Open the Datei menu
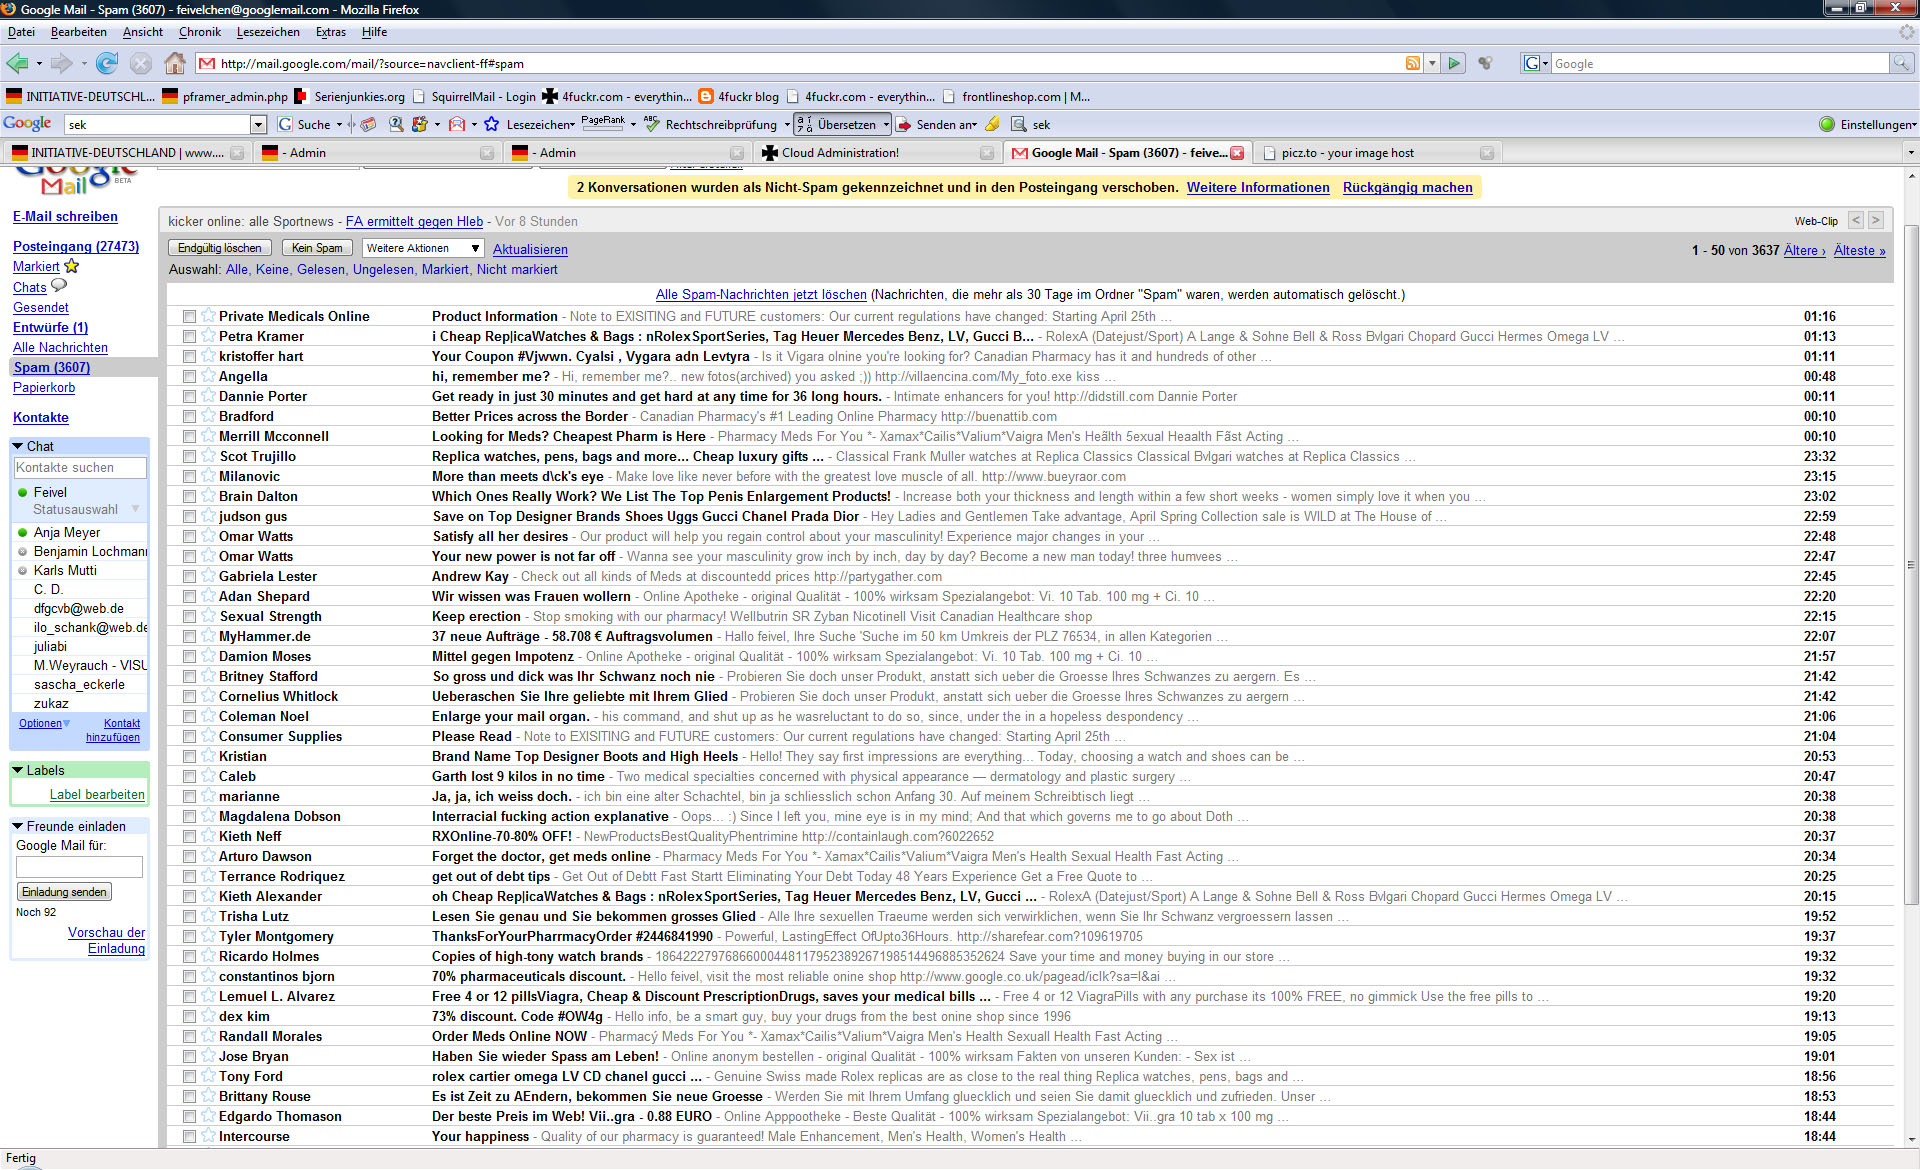 click(21, 32)
